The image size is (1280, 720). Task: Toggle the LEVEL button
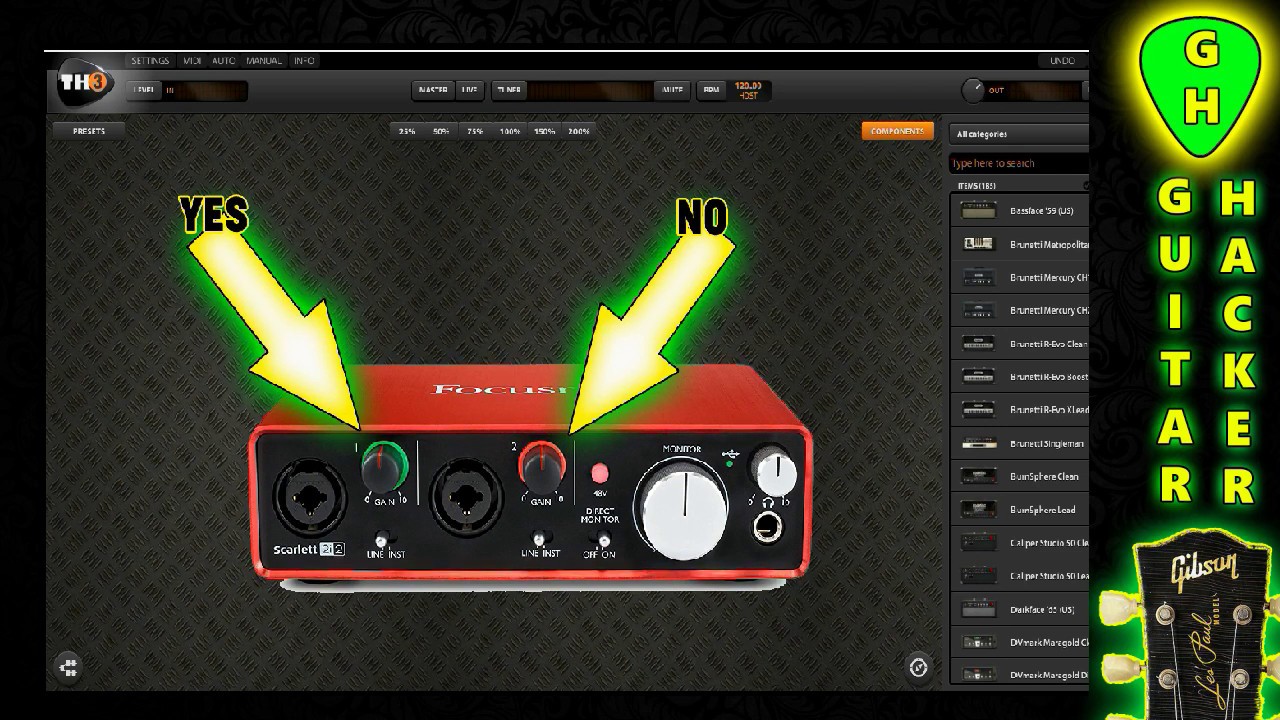pos(144,90)
